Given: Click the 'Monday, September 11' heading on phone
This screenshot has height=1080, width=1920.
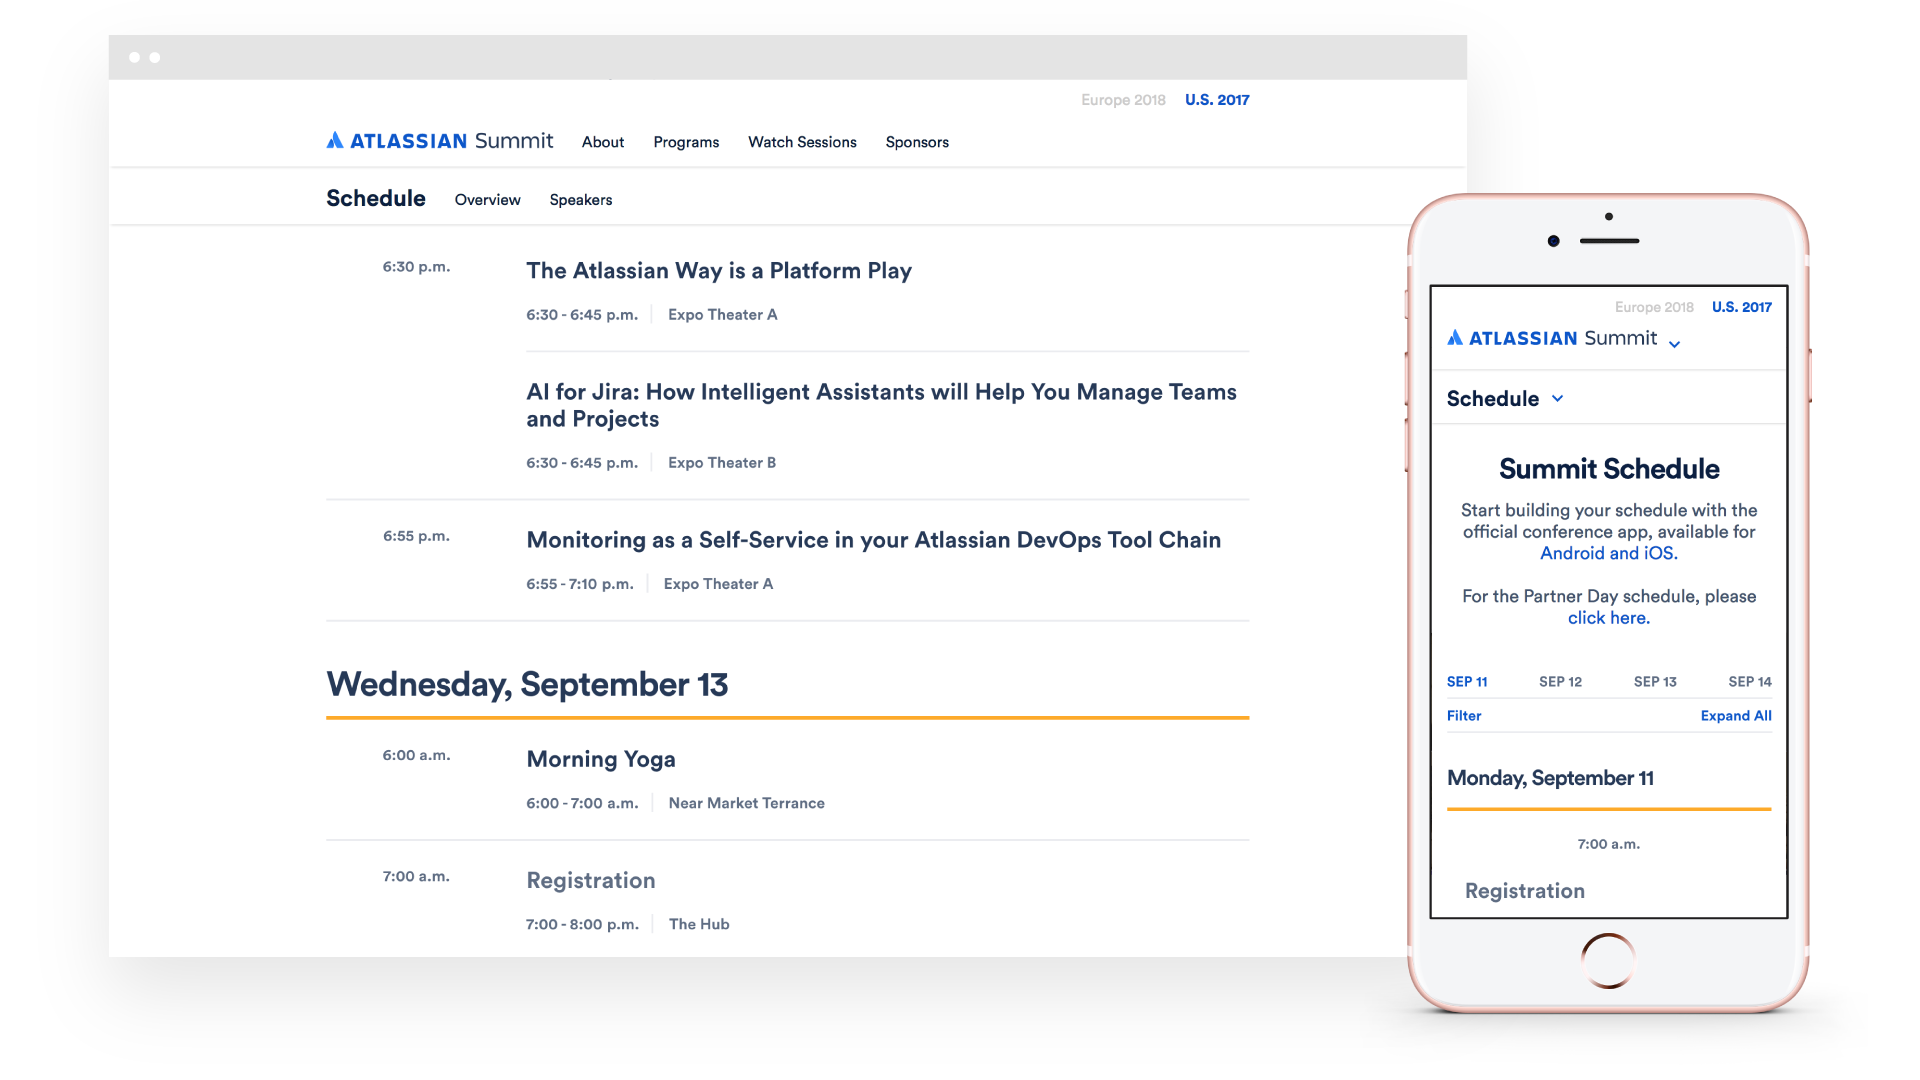Looking at the screenshot, I should point(1550,778).
